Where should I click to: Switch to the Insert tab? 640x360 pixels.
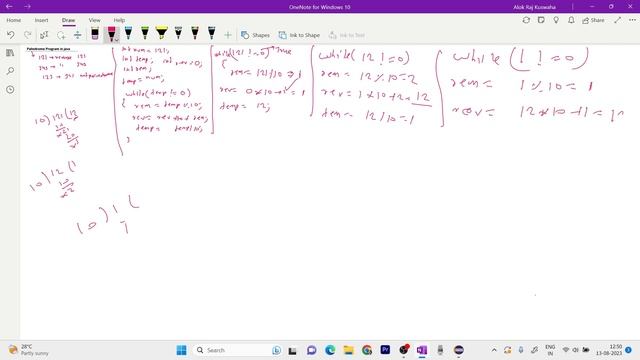click(x=41, y=20)
